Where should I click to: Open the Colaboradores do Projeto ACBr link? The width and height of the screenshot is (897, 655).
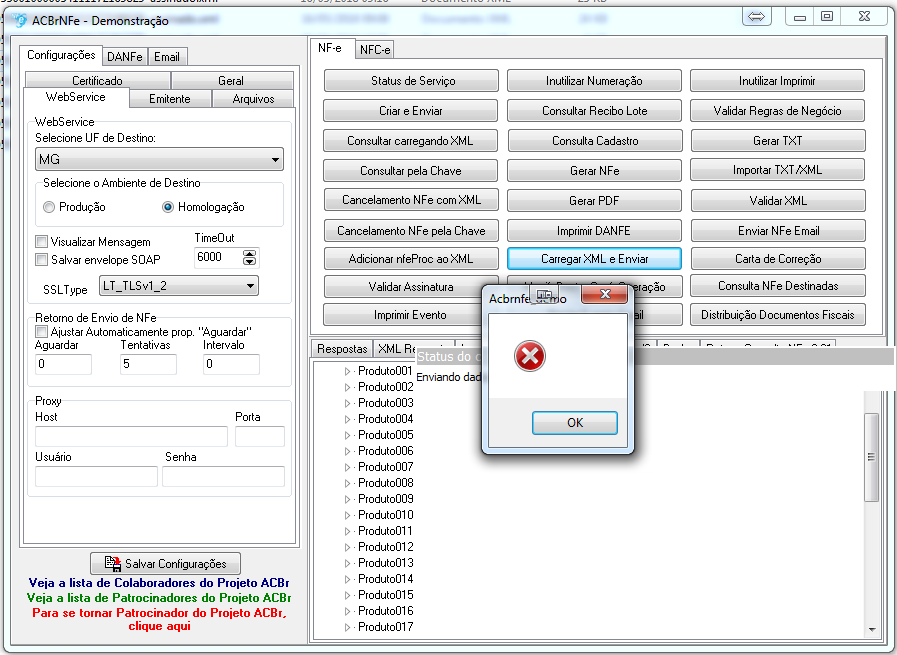(x=159, y=583)
